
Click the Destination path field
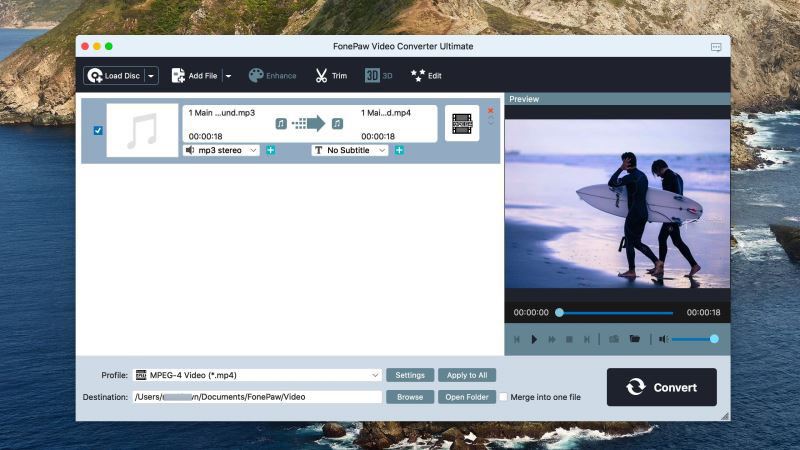(257, 397)
